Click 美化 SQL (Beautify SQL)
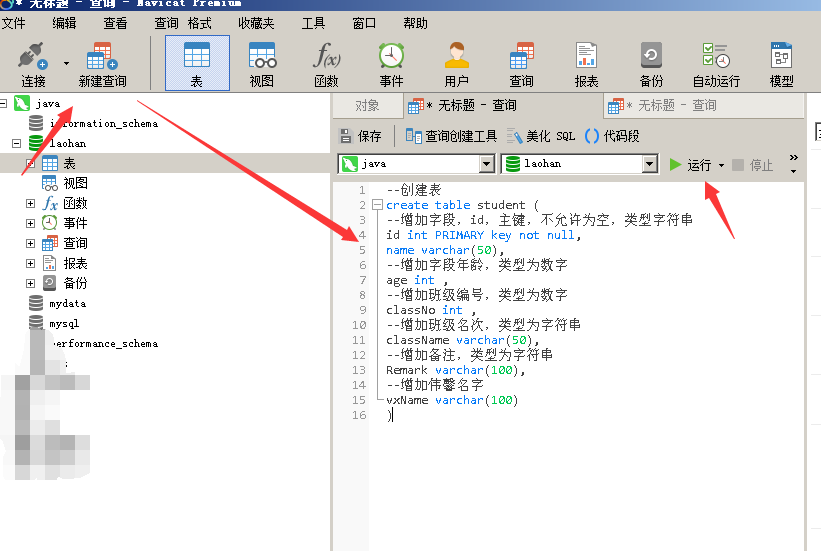The width and height of the screenshot is (821, 551). [x=540, y=136]
